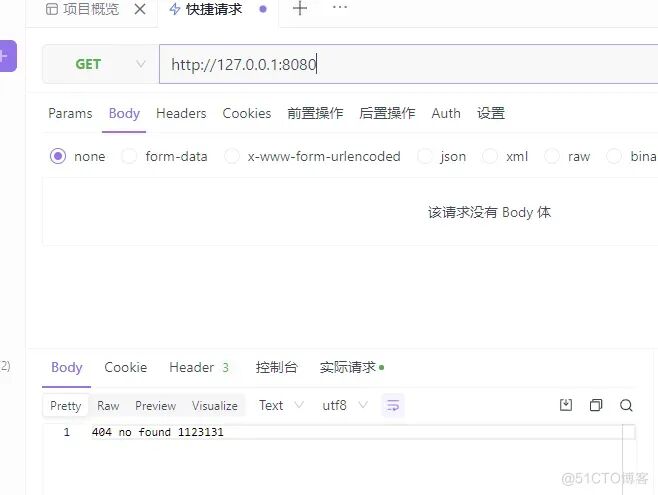Screen dimensions: 658x495
Task: Open the 前置操作 tab
Action: [x=315, y=113]
